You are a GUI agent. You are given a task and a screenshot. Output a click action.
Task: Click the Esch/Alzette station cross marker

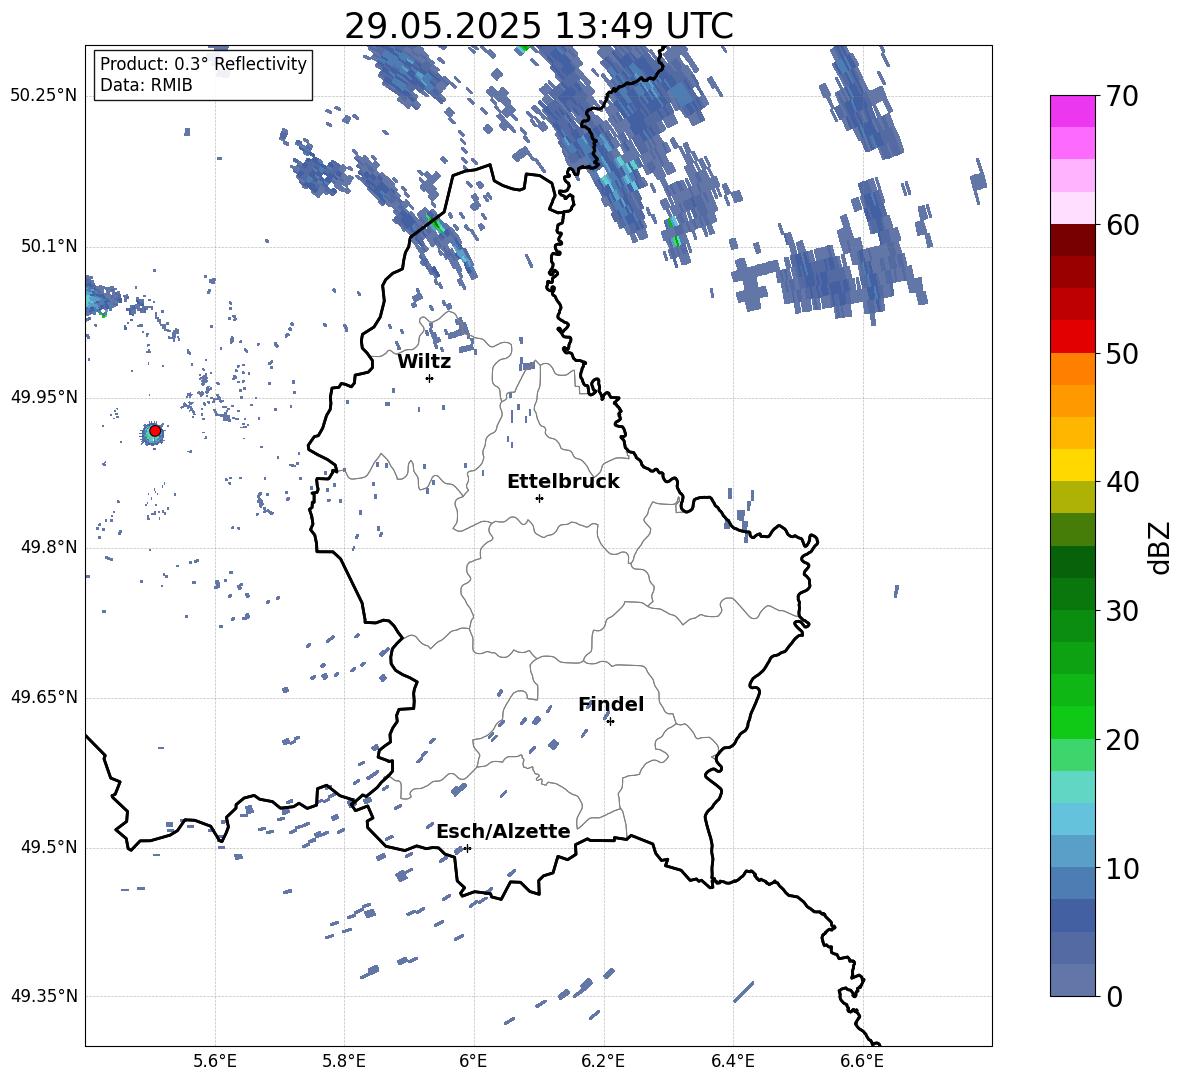[x=467, y=848]
